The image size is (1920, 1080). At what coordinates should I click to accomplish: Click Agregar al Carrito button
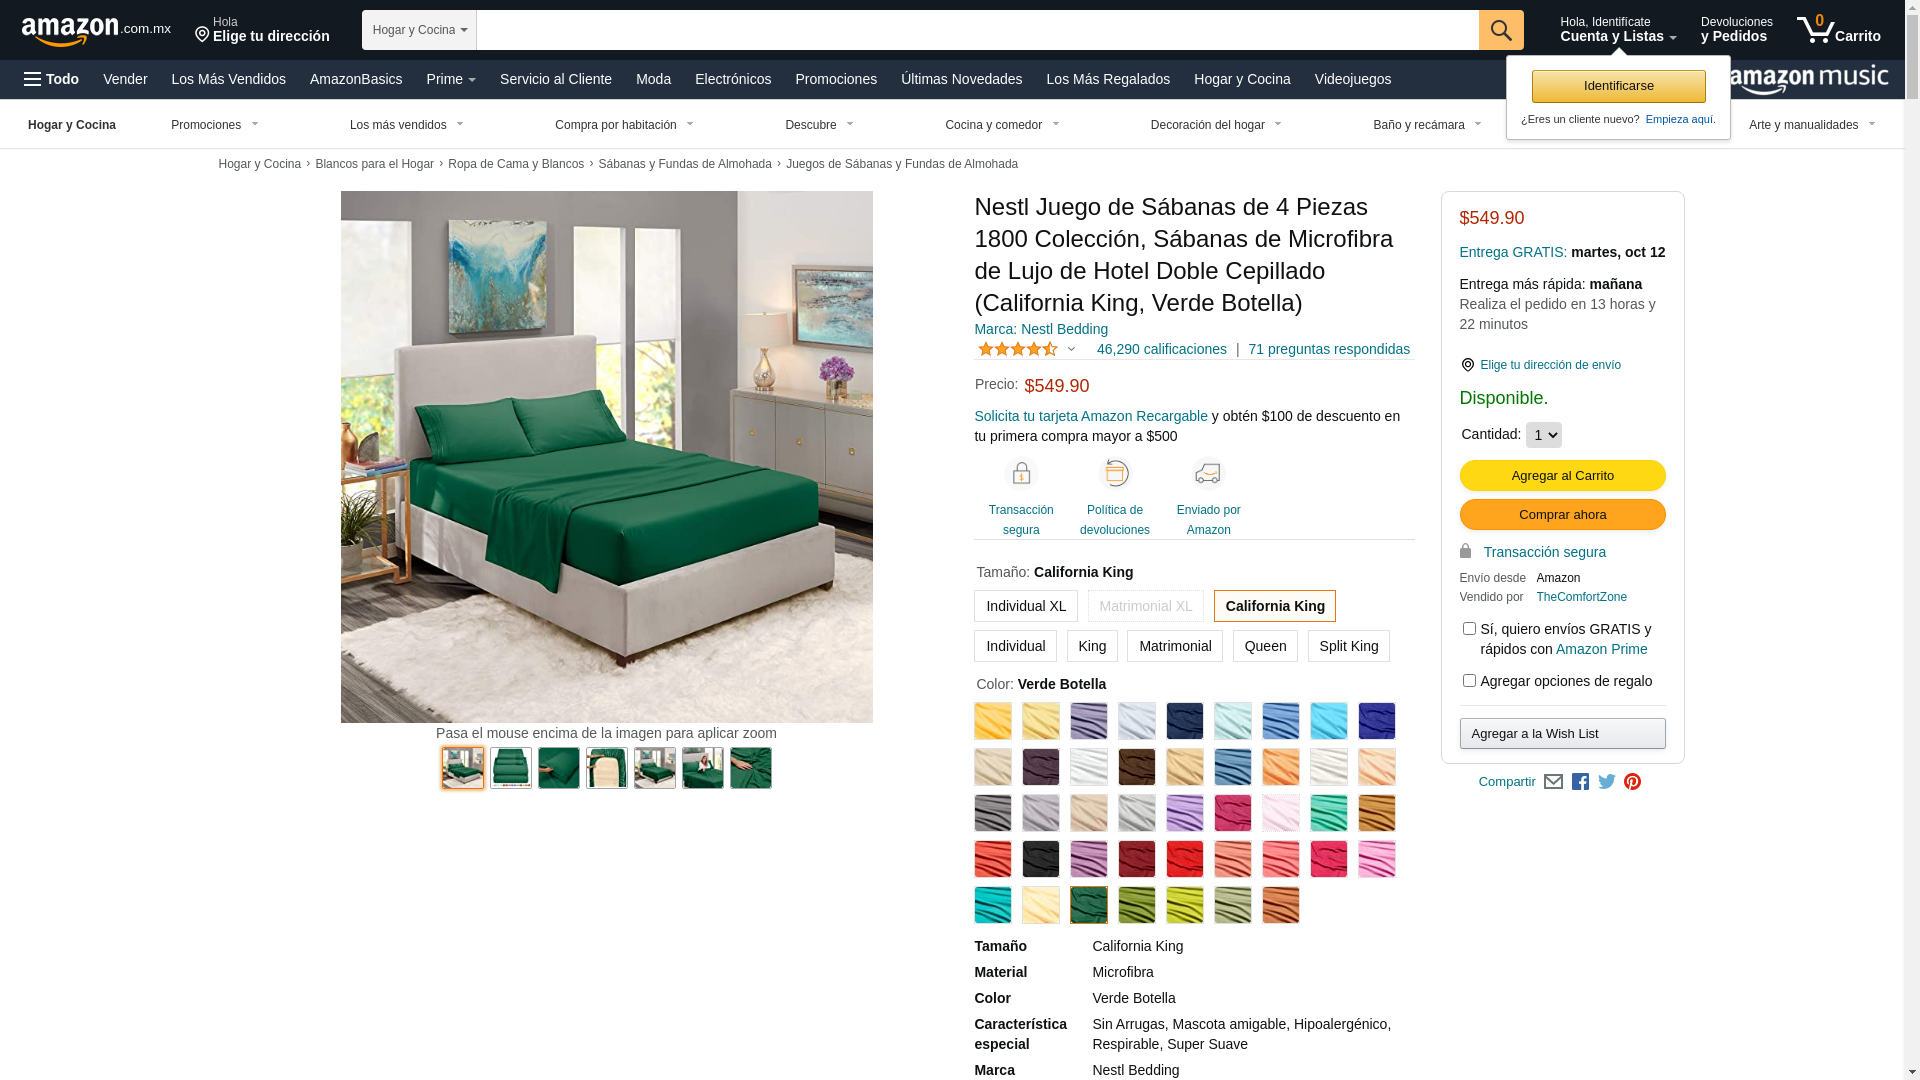tap(1562, 476)
